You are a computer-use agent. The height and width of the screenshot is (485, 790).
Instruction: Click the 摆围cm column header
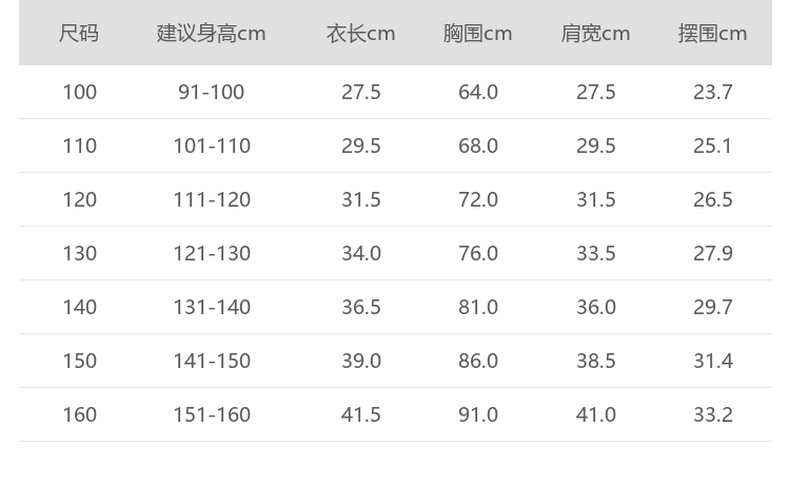(x=713, y=33)
